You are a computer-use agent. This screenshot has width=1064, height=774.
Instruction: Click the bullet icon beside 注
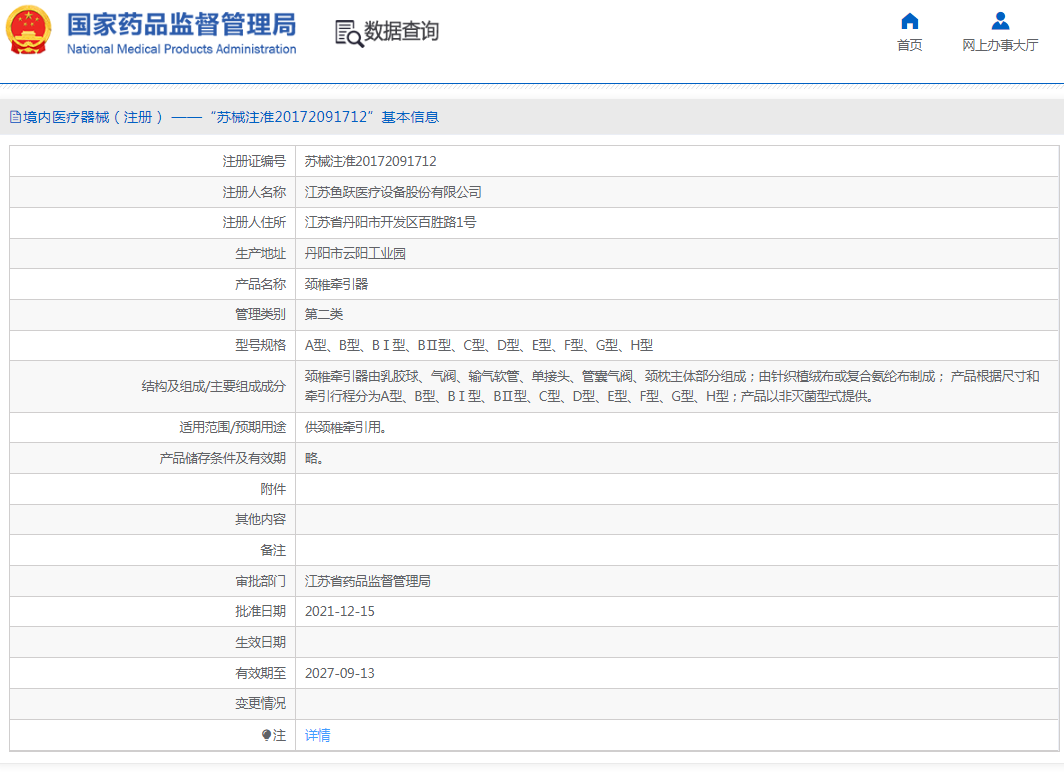(266, 735)
